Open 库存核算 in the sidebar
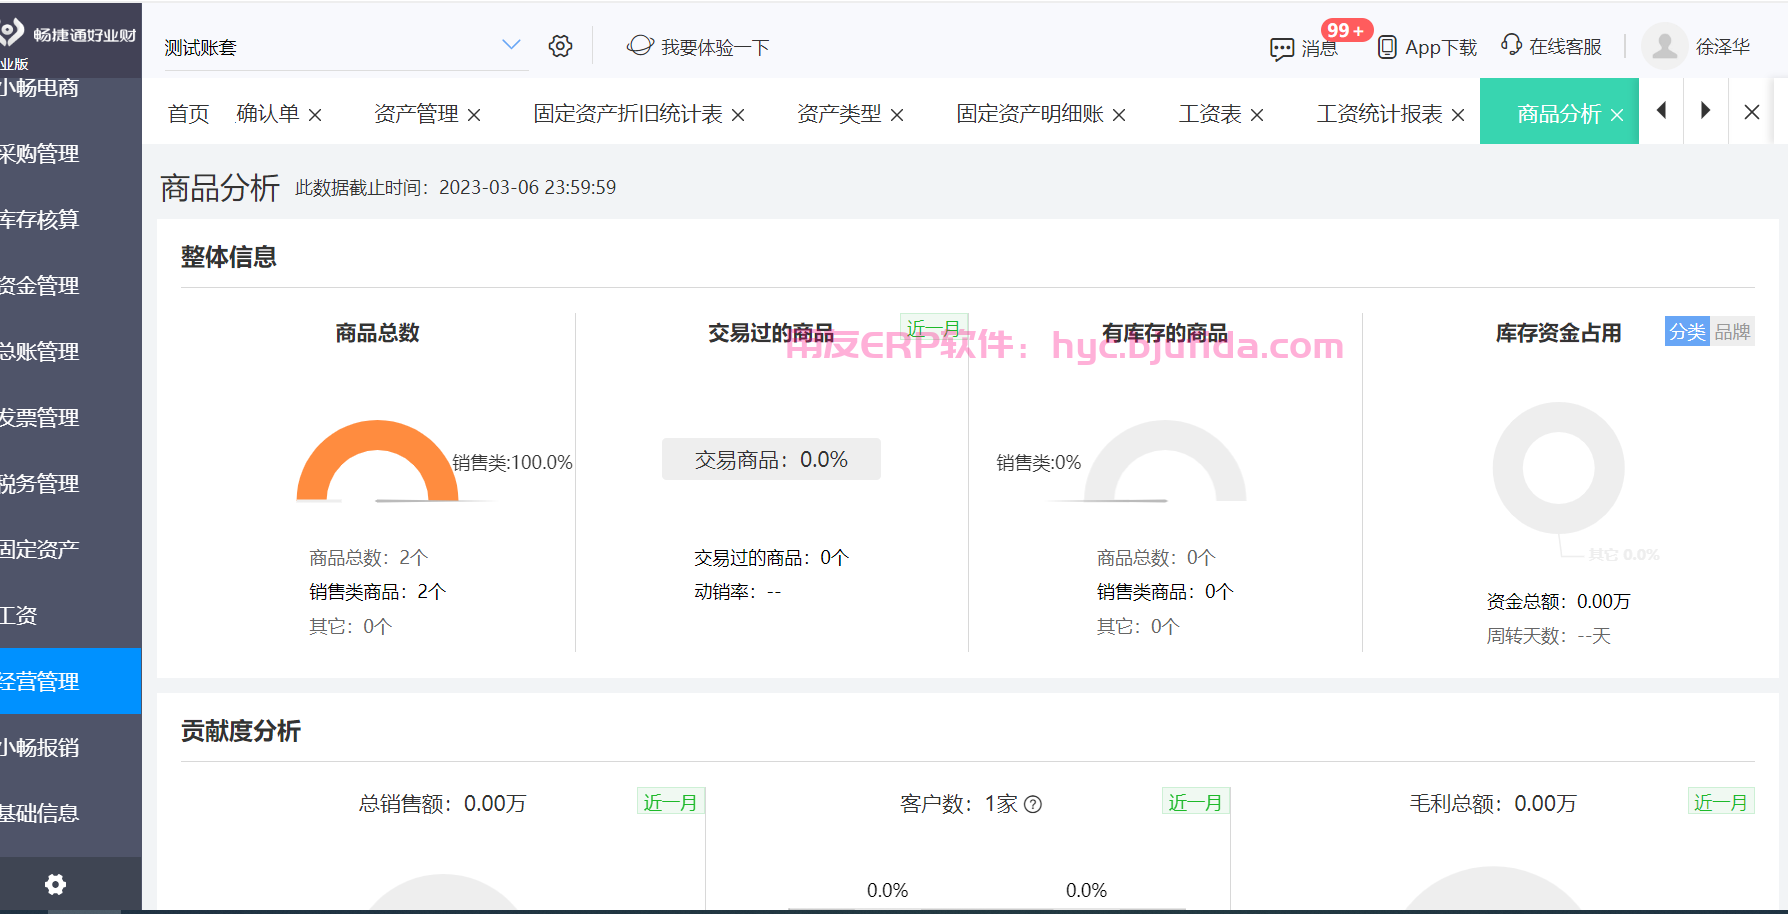1788x914 pixels. 70,219
